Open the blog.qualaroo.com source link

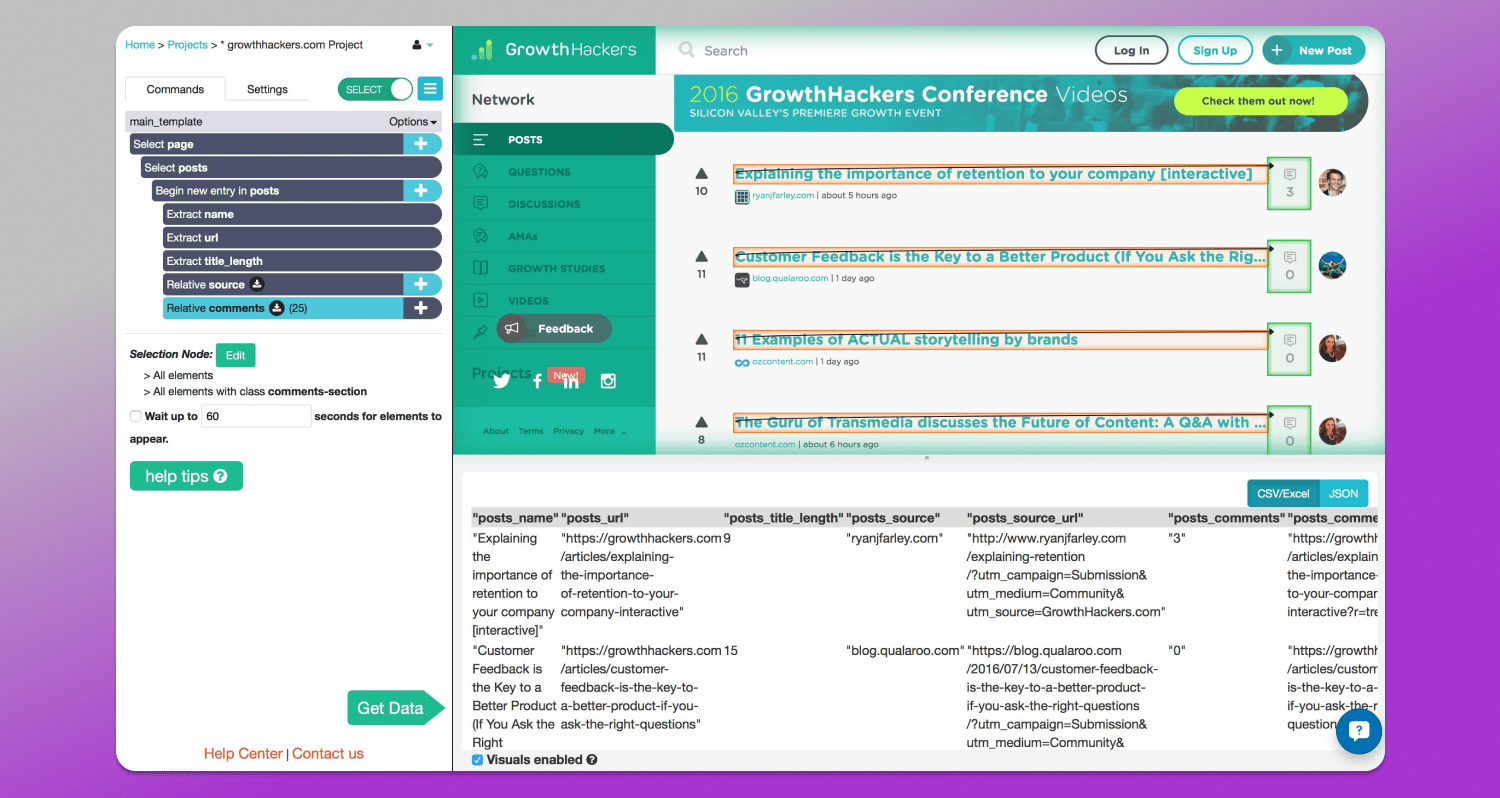tap(790, 279)
